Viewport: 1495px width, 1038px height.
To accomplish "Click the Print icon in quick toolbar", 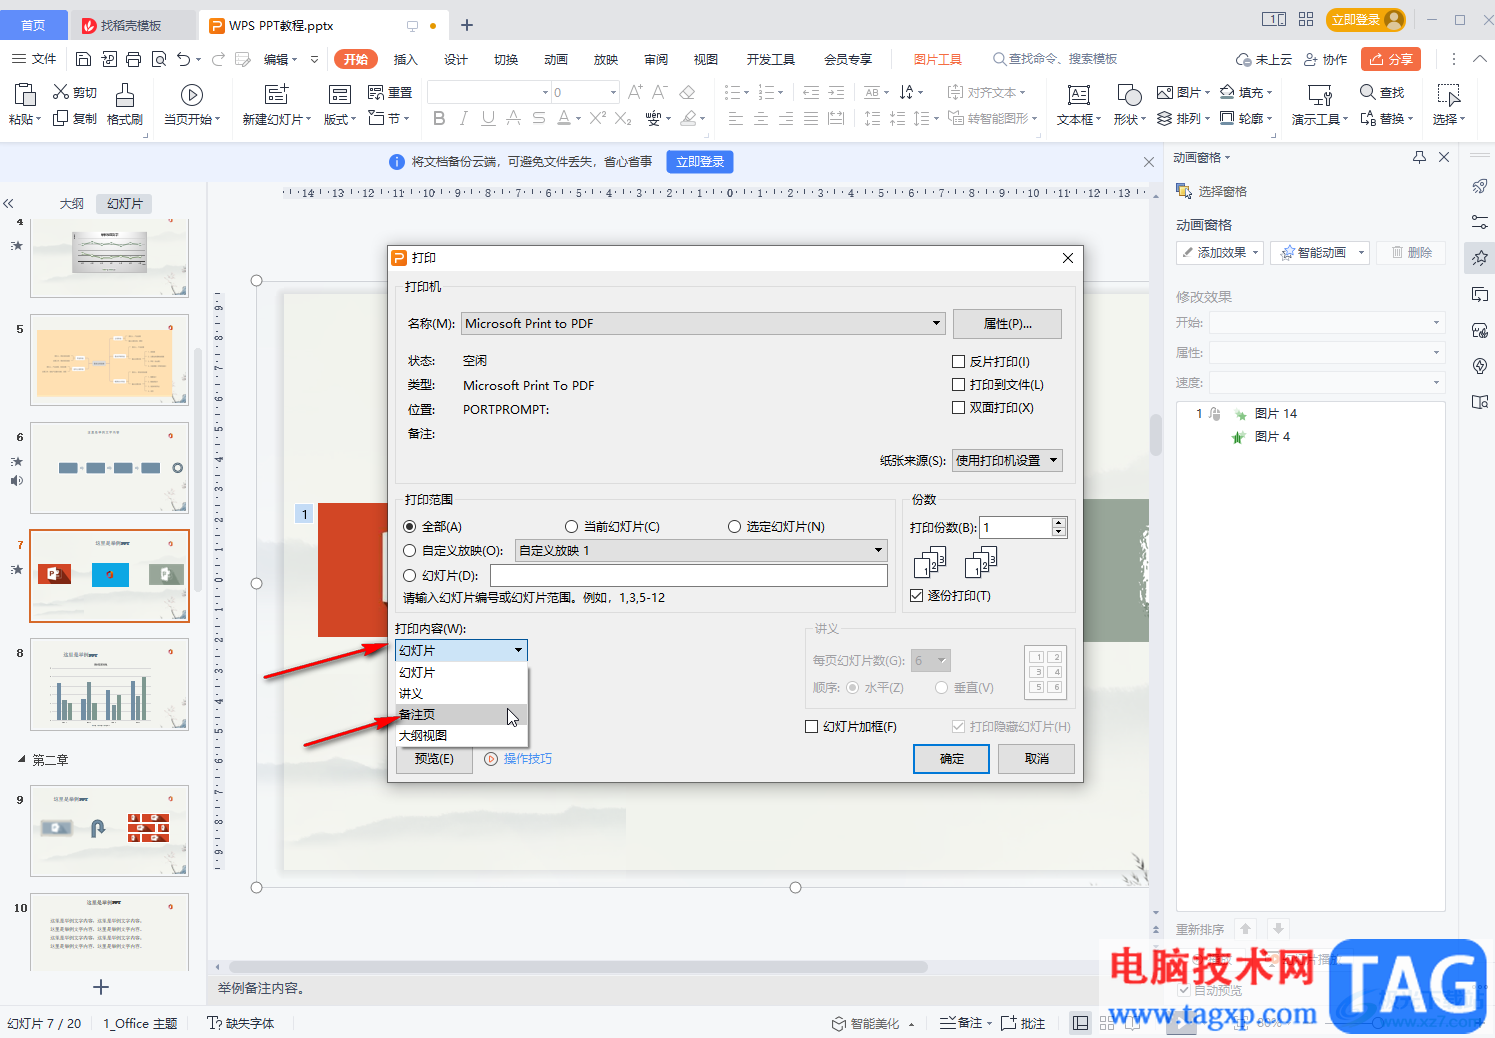I will point(134,59).
